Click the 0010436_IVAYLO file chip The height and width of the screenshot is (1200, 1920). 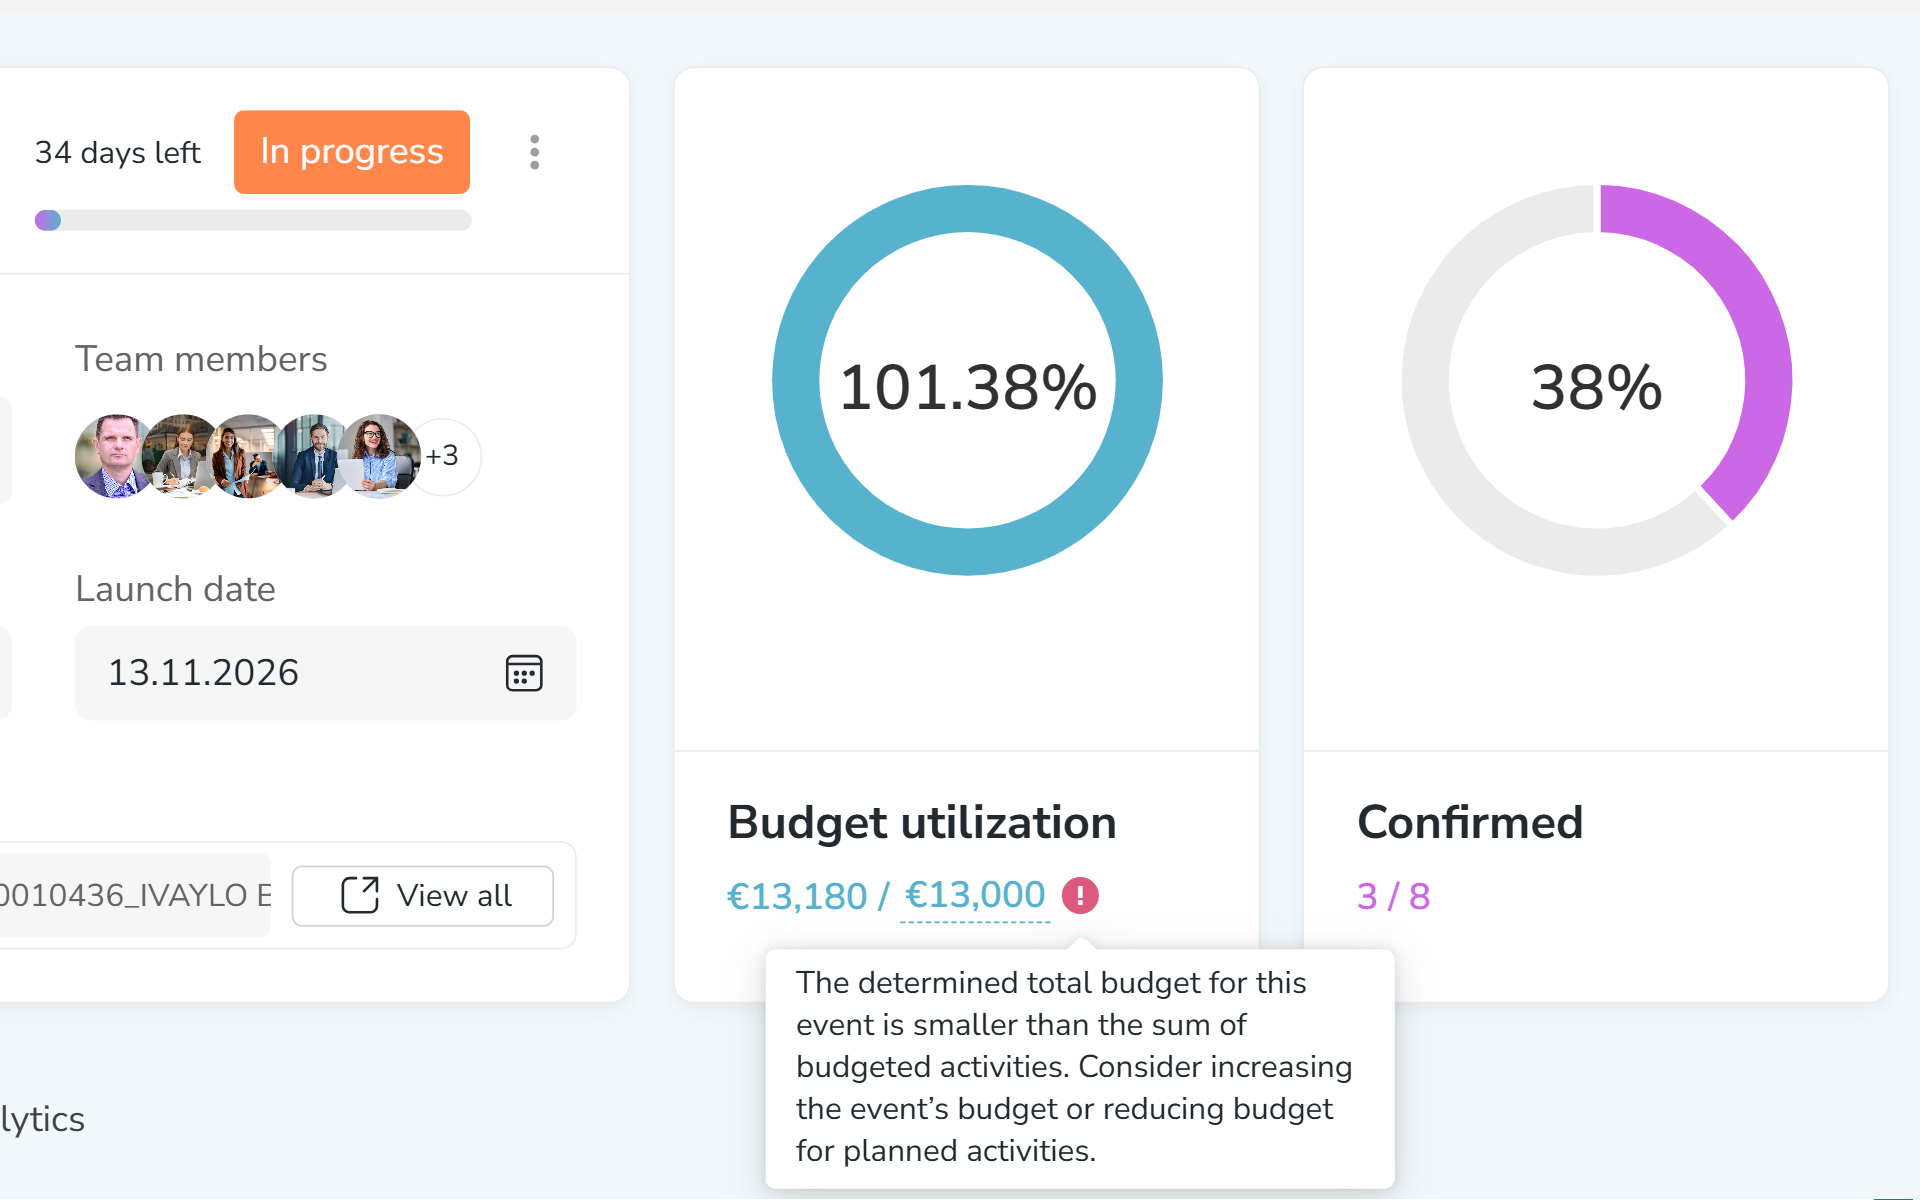click(135, 895)
